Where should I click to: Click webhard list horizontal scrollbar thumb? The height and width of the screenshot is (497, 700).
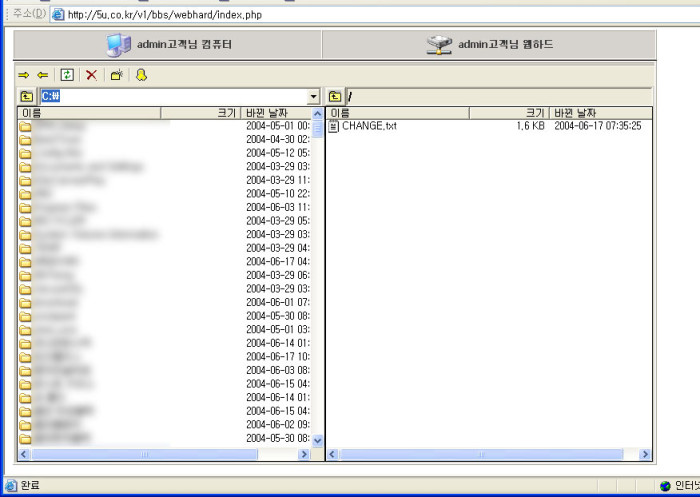pos(481,454)
